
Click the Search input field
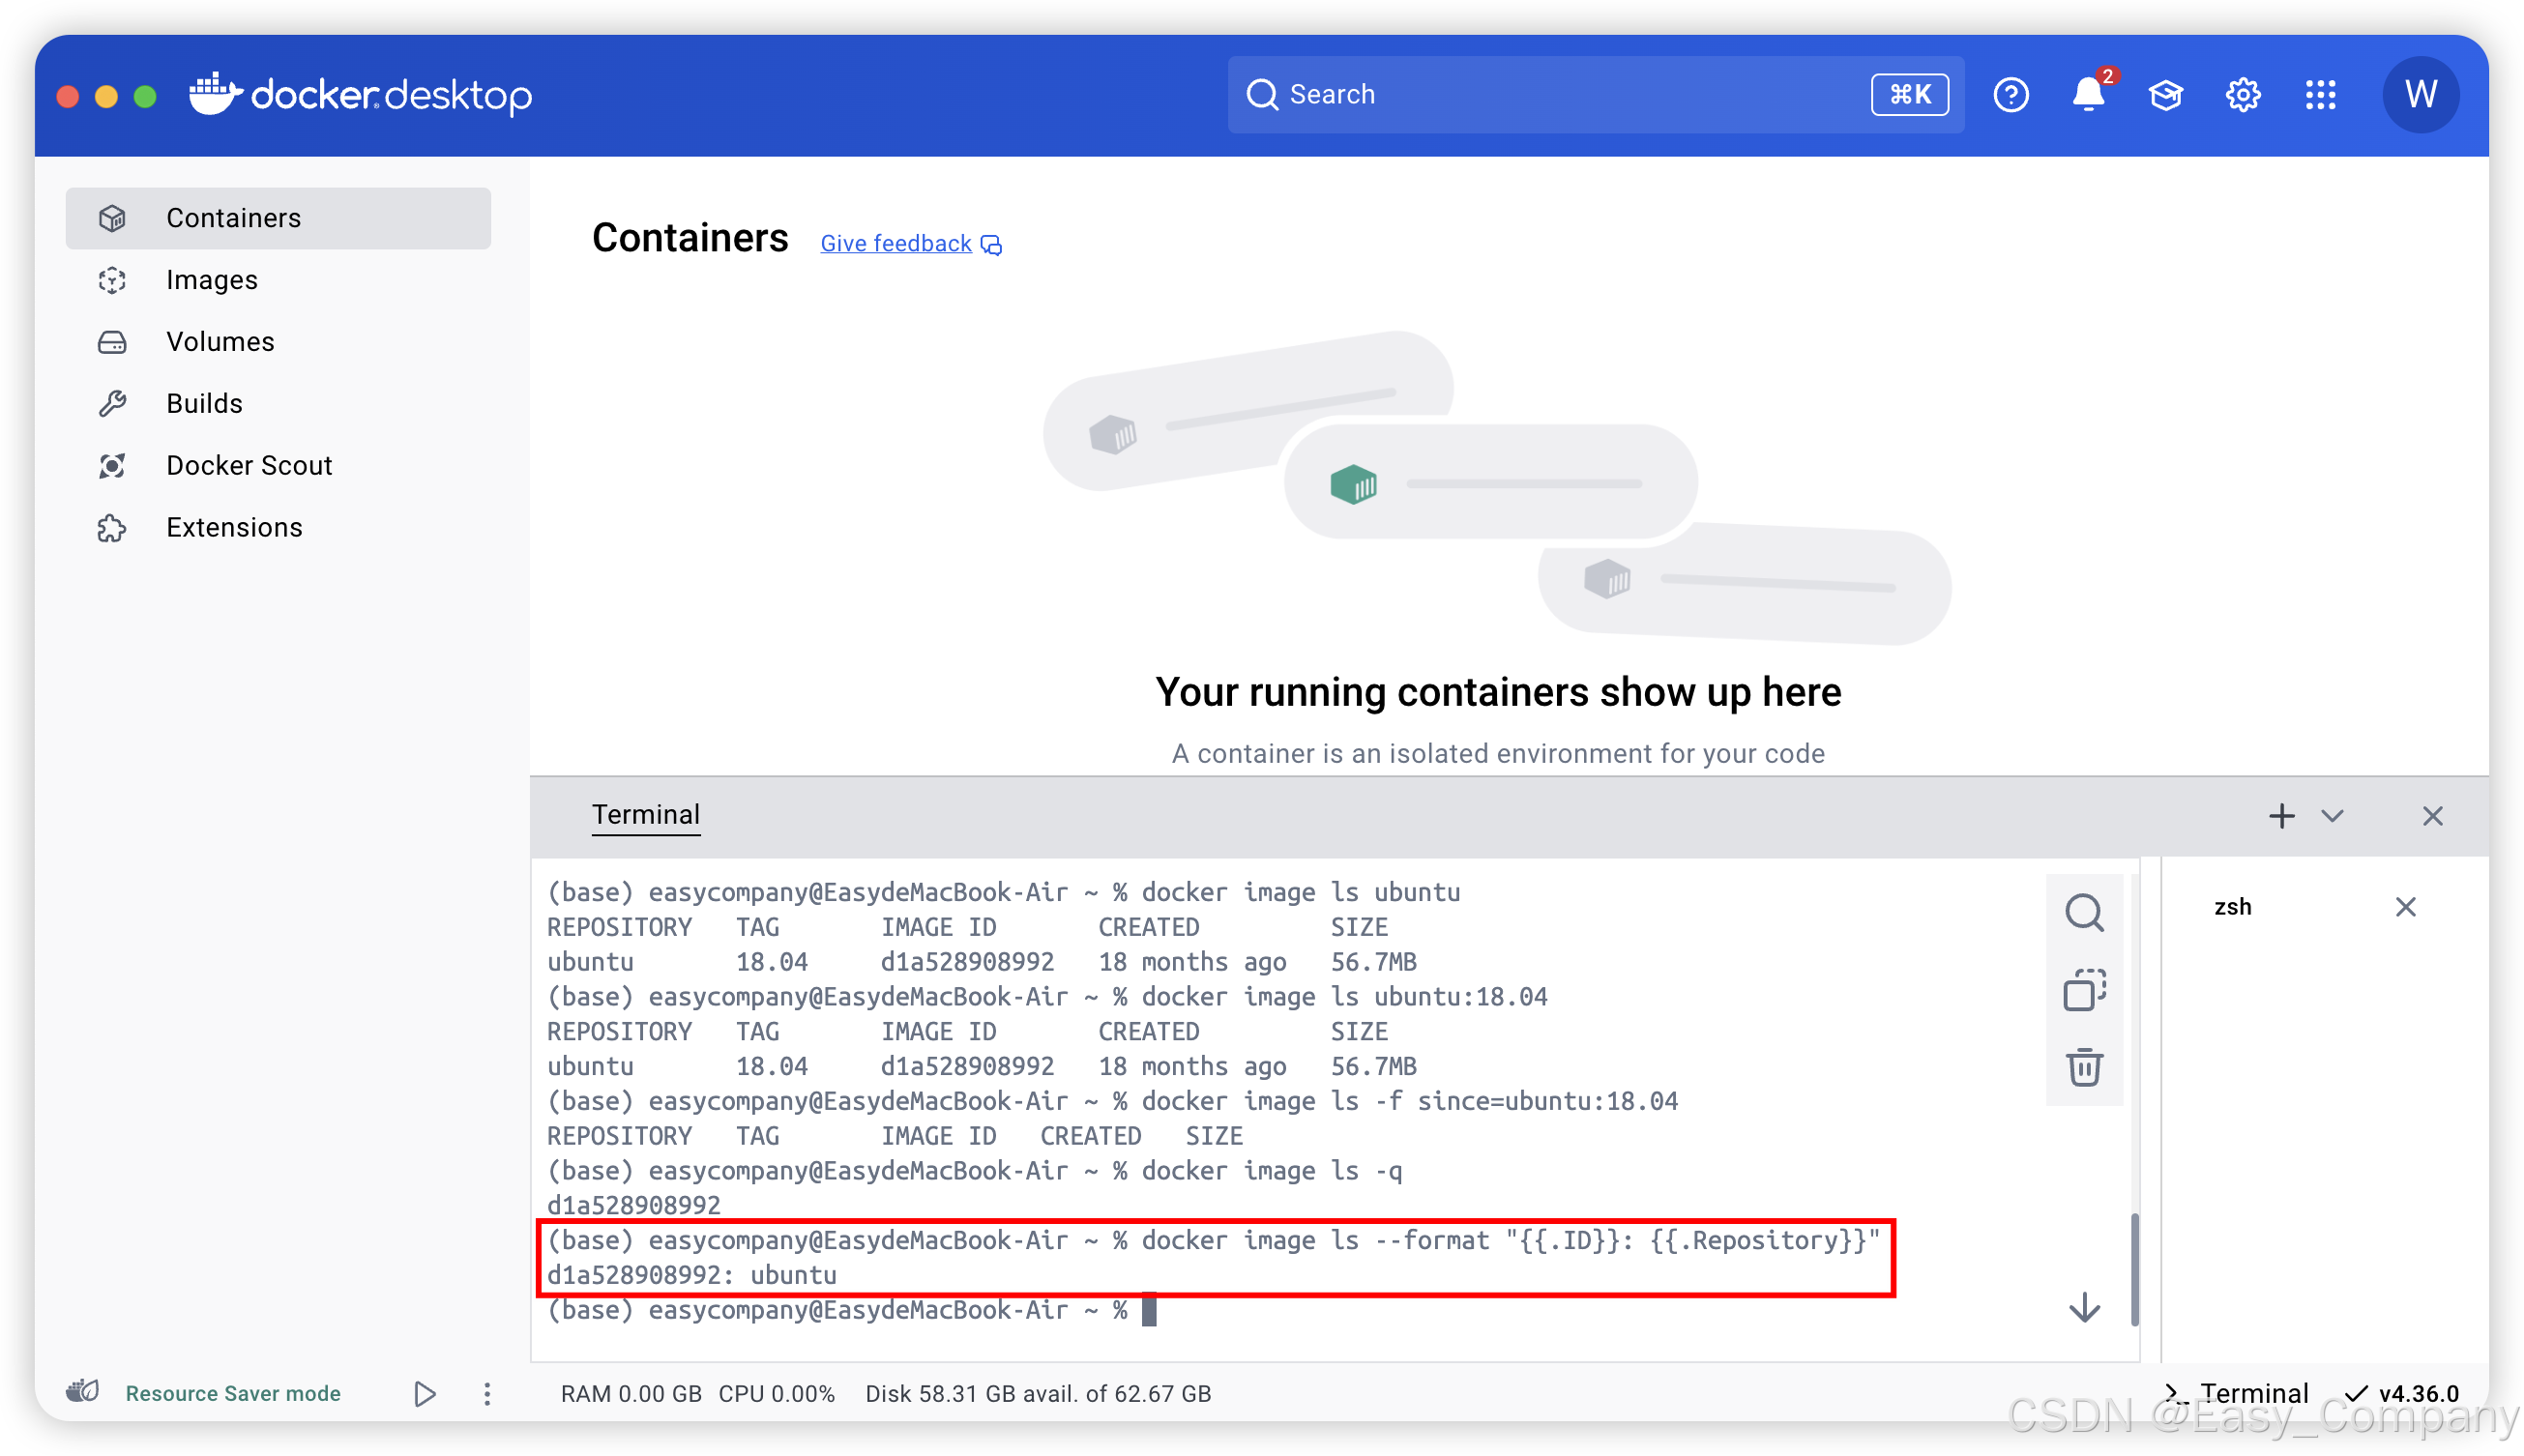1560,95
